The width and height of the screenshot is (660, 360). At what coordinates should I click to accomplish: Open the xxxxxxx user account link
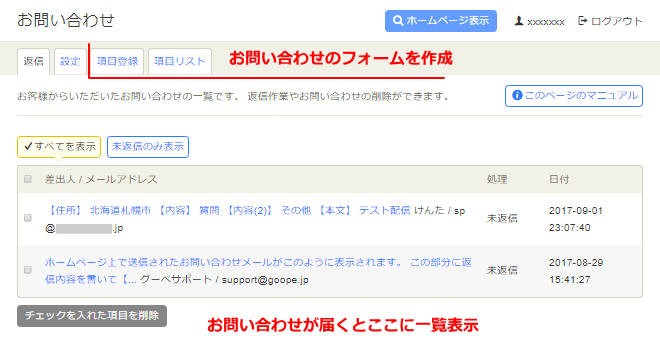540,21
